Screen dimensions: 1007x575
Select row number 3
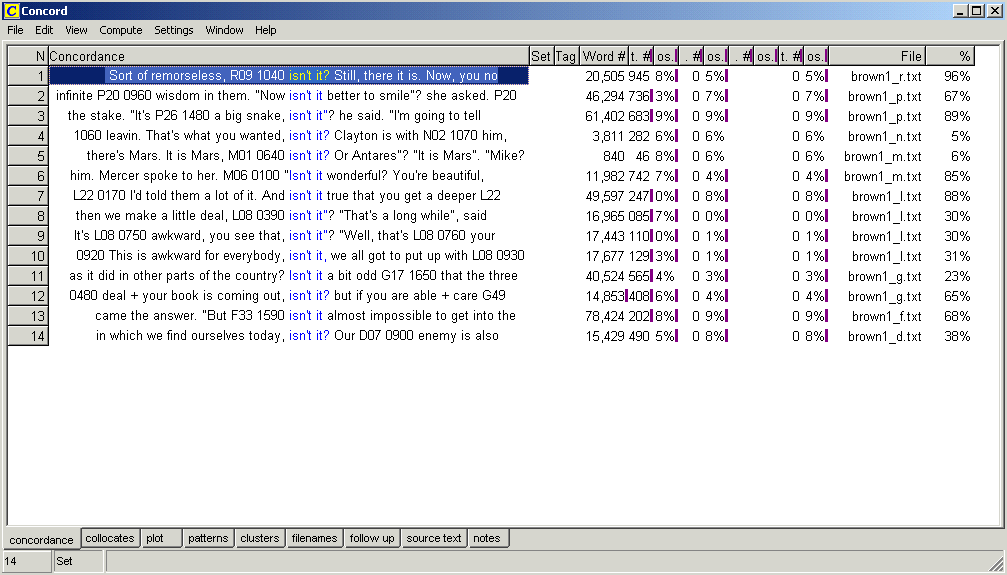coord(28,116)
